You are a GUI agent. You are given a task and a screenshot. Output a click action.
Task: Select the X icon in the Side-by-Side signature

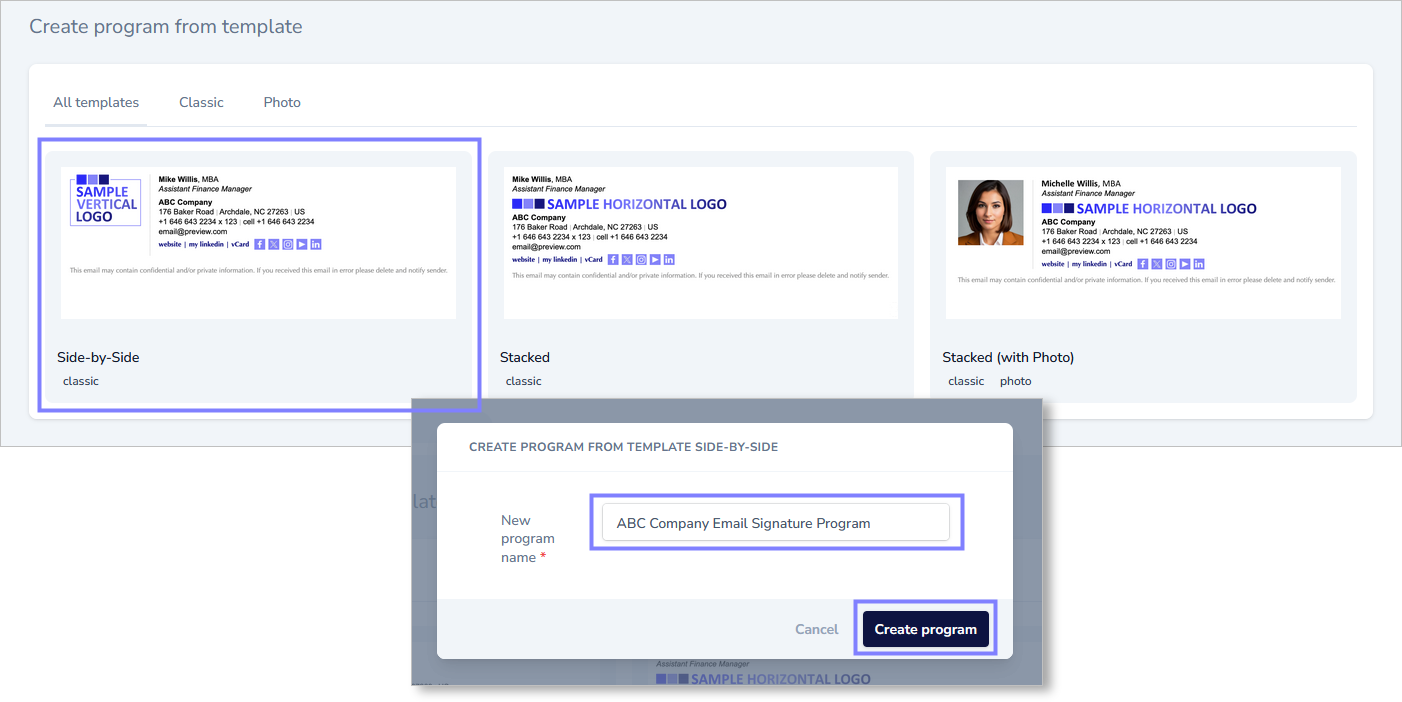[x=274, y=244]
